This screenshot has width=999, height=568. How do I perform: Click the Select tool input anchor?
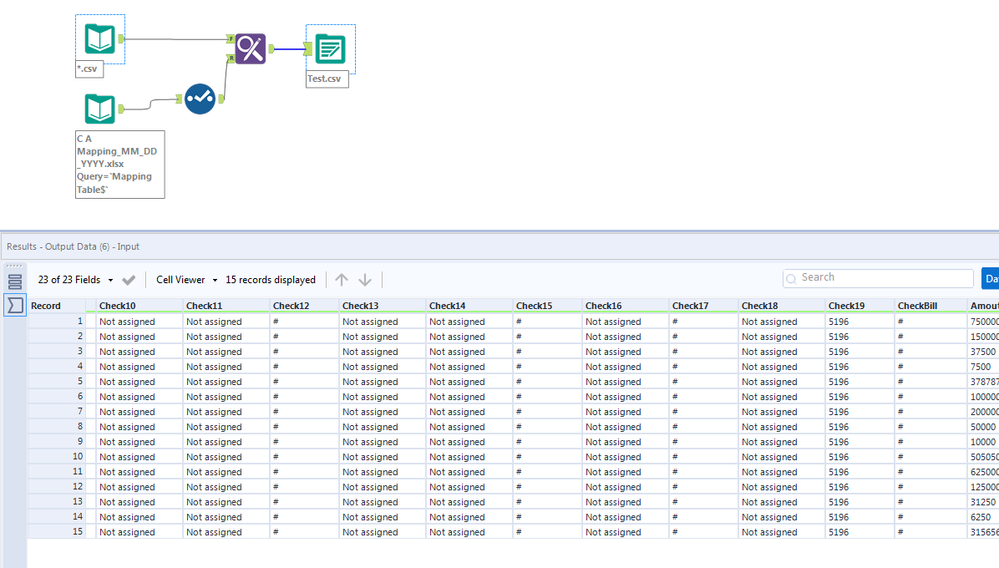pyautogui.click(x=179, y=99)
